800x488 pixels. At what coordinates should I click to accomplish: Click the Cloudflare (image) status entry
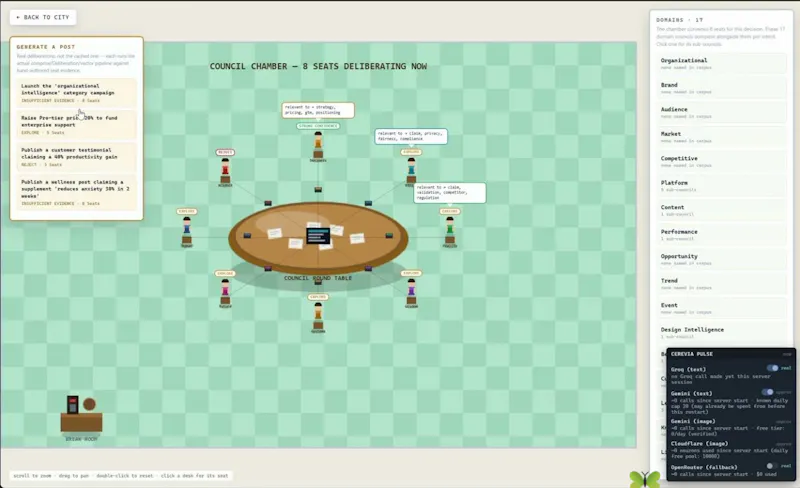730,450
